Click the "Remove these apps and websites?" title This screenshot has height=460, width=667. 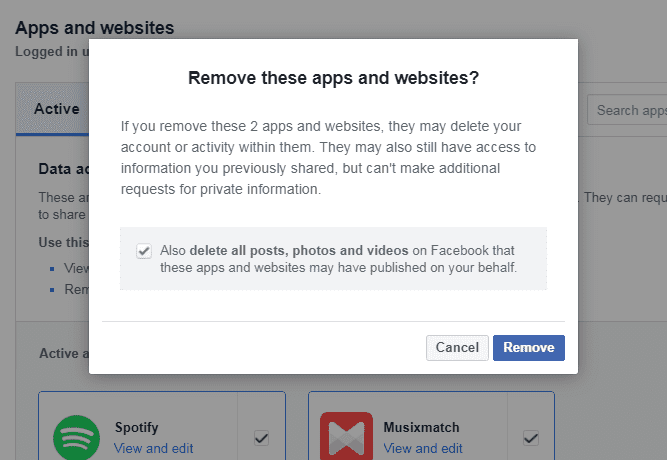pos(334,78)
